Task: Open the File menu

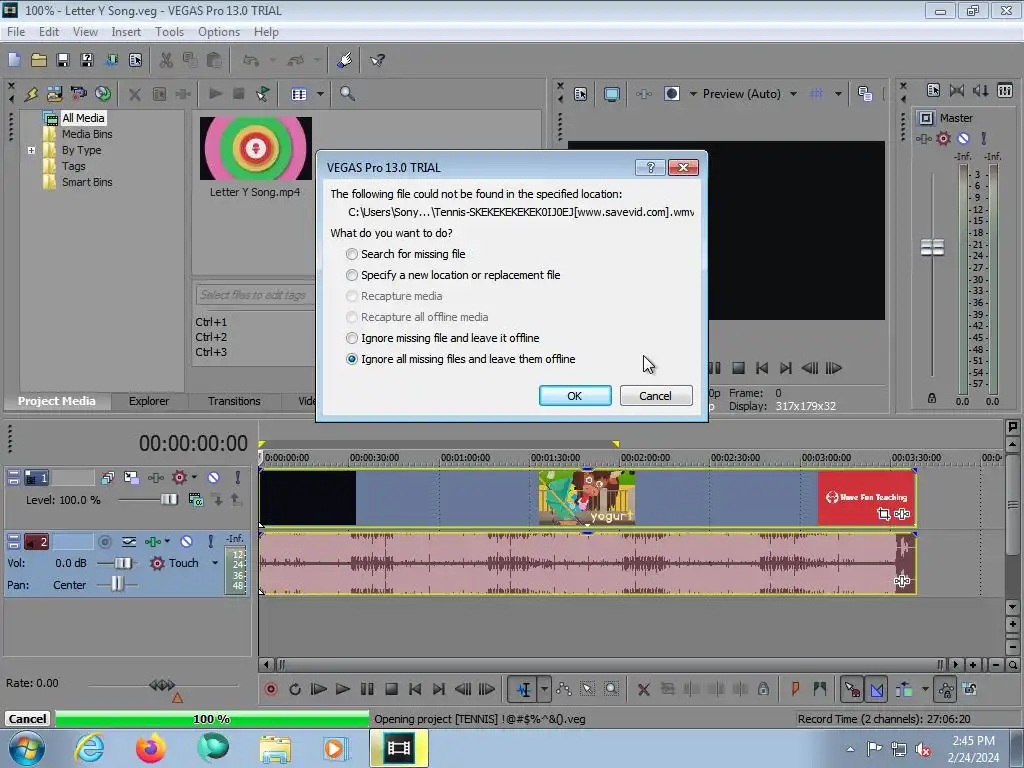Action: click(16, 31)
